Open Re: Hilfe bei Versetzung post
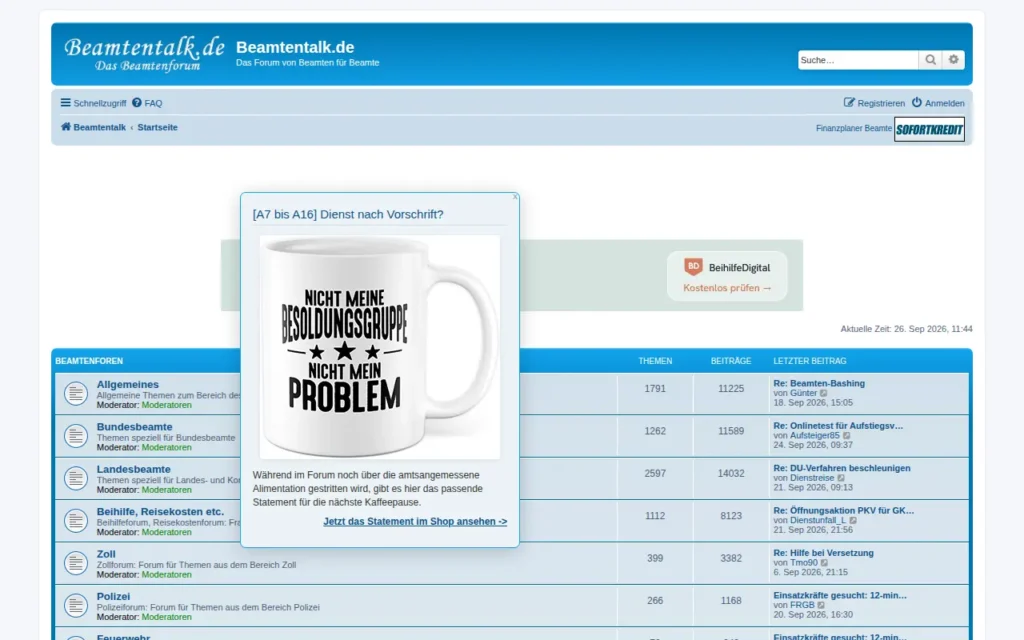The height and width of the screenshot is (640, 1024). point(824,553)
